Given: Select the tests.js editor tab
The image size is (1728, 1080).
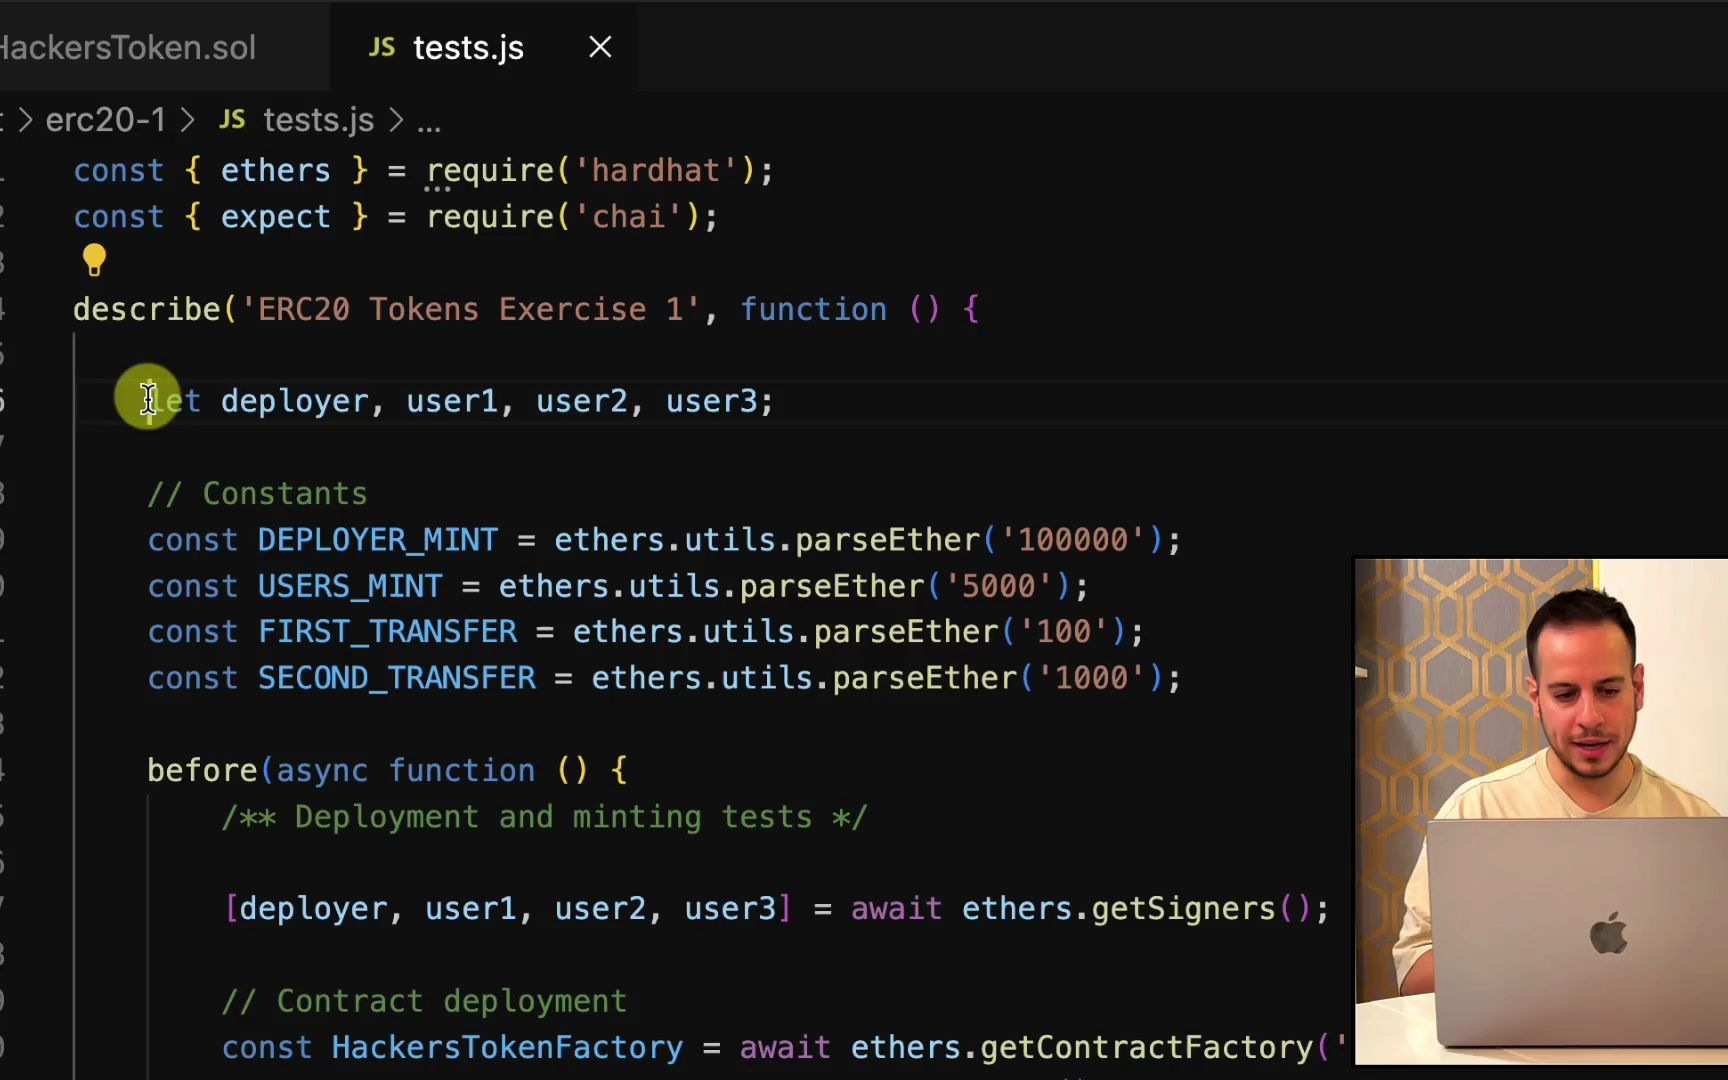Looking at the screenshot, I should pyautogui.click(x=483, y=47).
